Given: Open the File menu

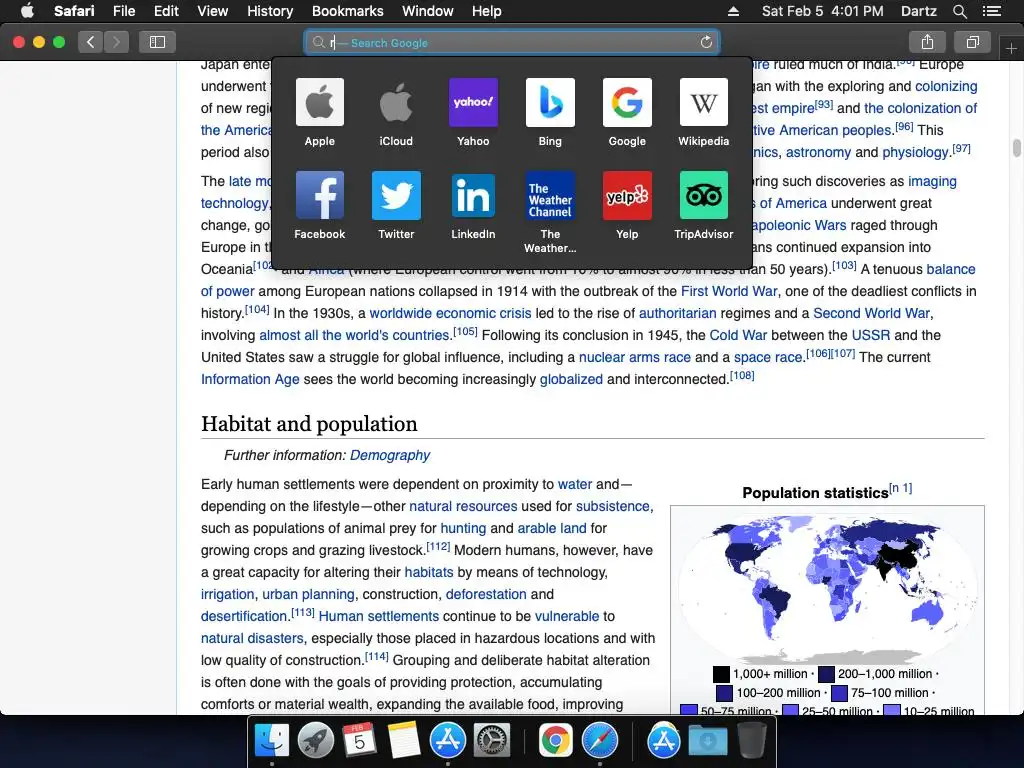Looking at the screenshot, I should pyautogui.click(x=123, y=11).
